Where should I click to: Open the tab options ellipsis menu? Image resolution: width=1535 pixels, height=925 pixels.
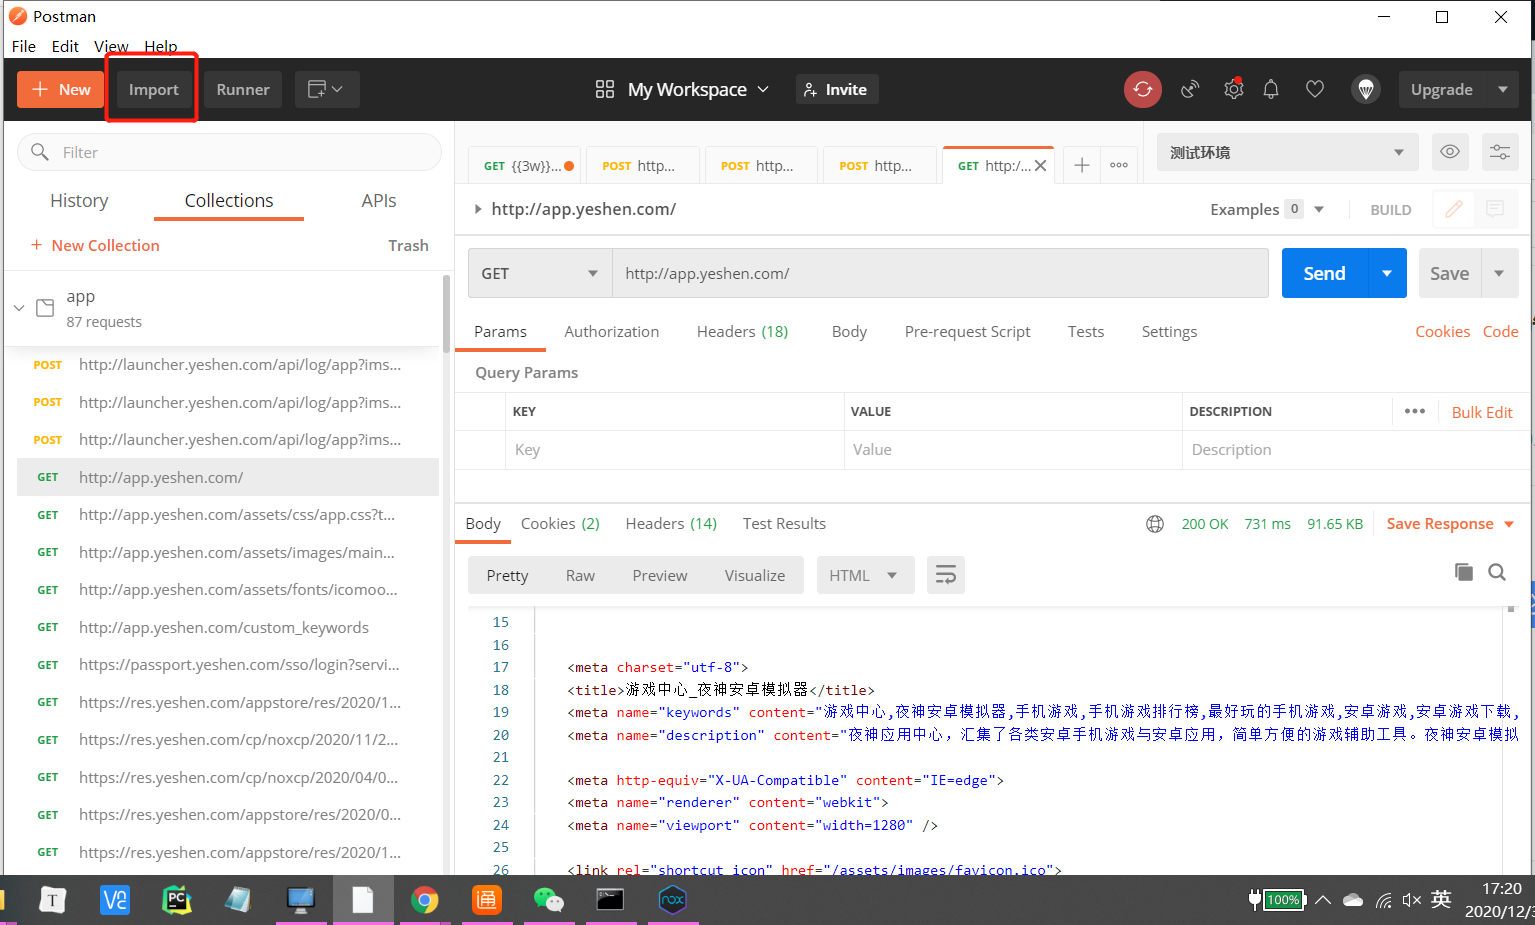pyautogui.click(x=1119, y=165)
